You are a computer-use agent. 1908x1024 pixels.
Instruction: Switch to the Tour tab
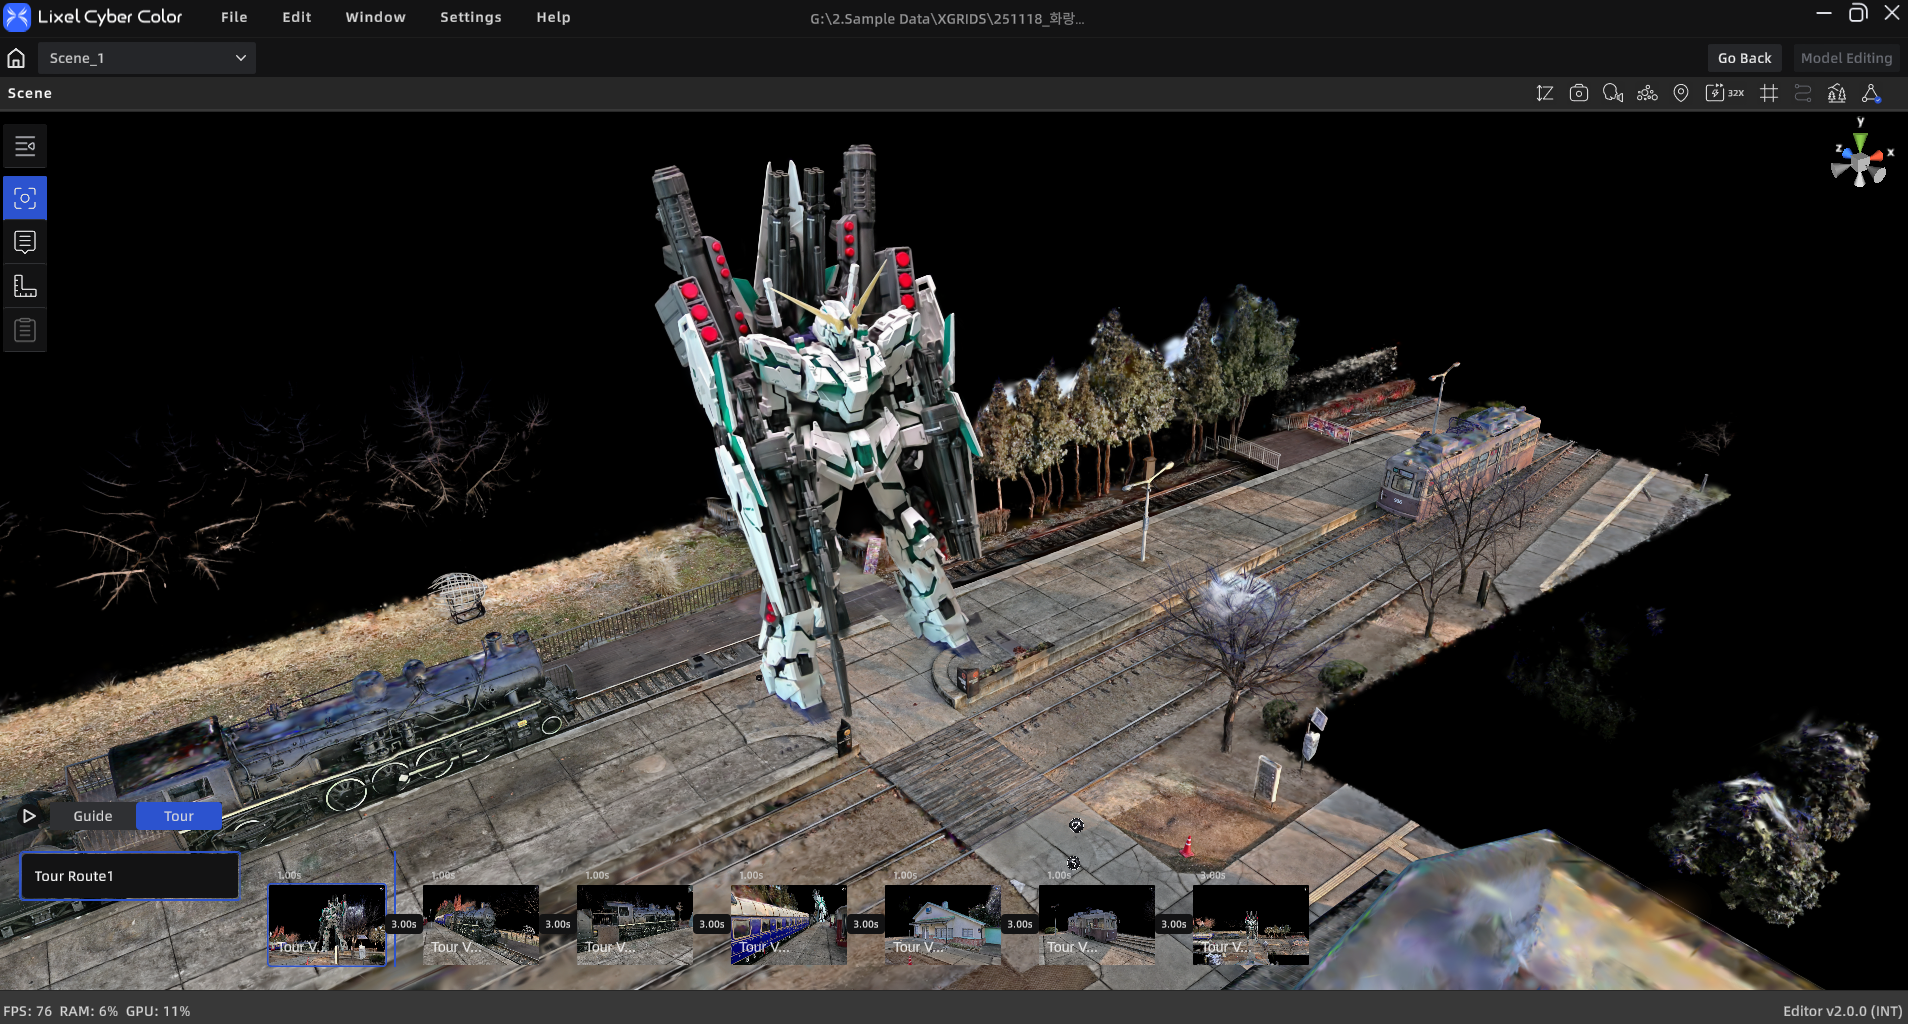[179, 816]
